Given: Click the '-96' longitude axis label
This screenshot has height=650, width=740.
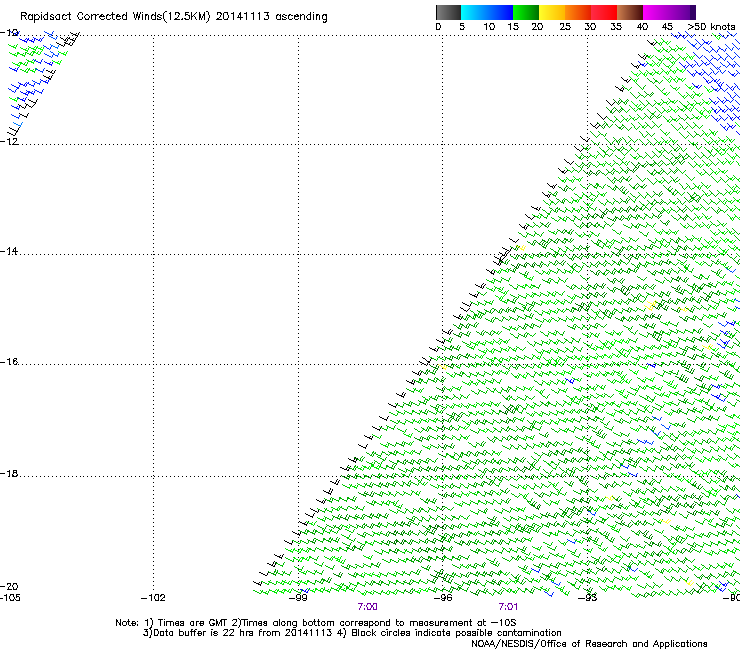Looking at the screenshot, I should (443, 598).
